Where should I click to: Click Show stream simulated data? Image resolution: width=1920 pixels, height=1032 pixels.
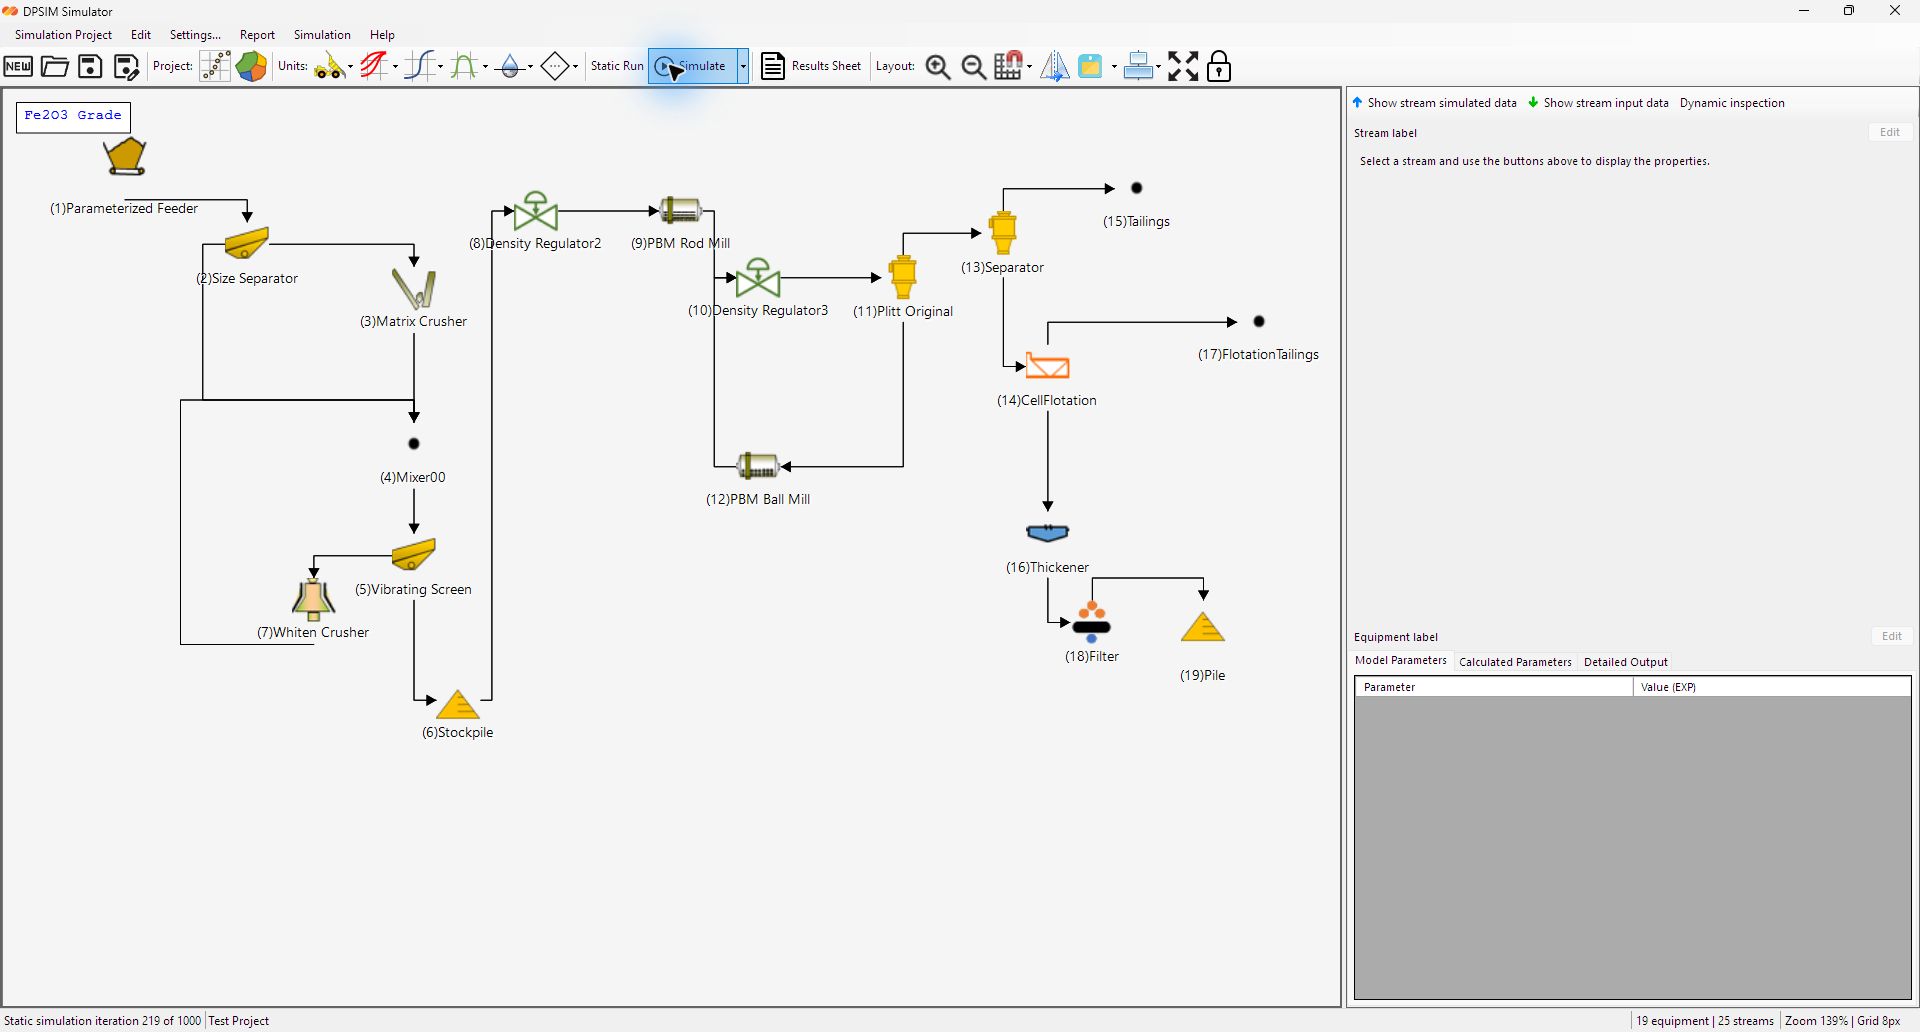pyautogui.click(x=1435, y=103)
